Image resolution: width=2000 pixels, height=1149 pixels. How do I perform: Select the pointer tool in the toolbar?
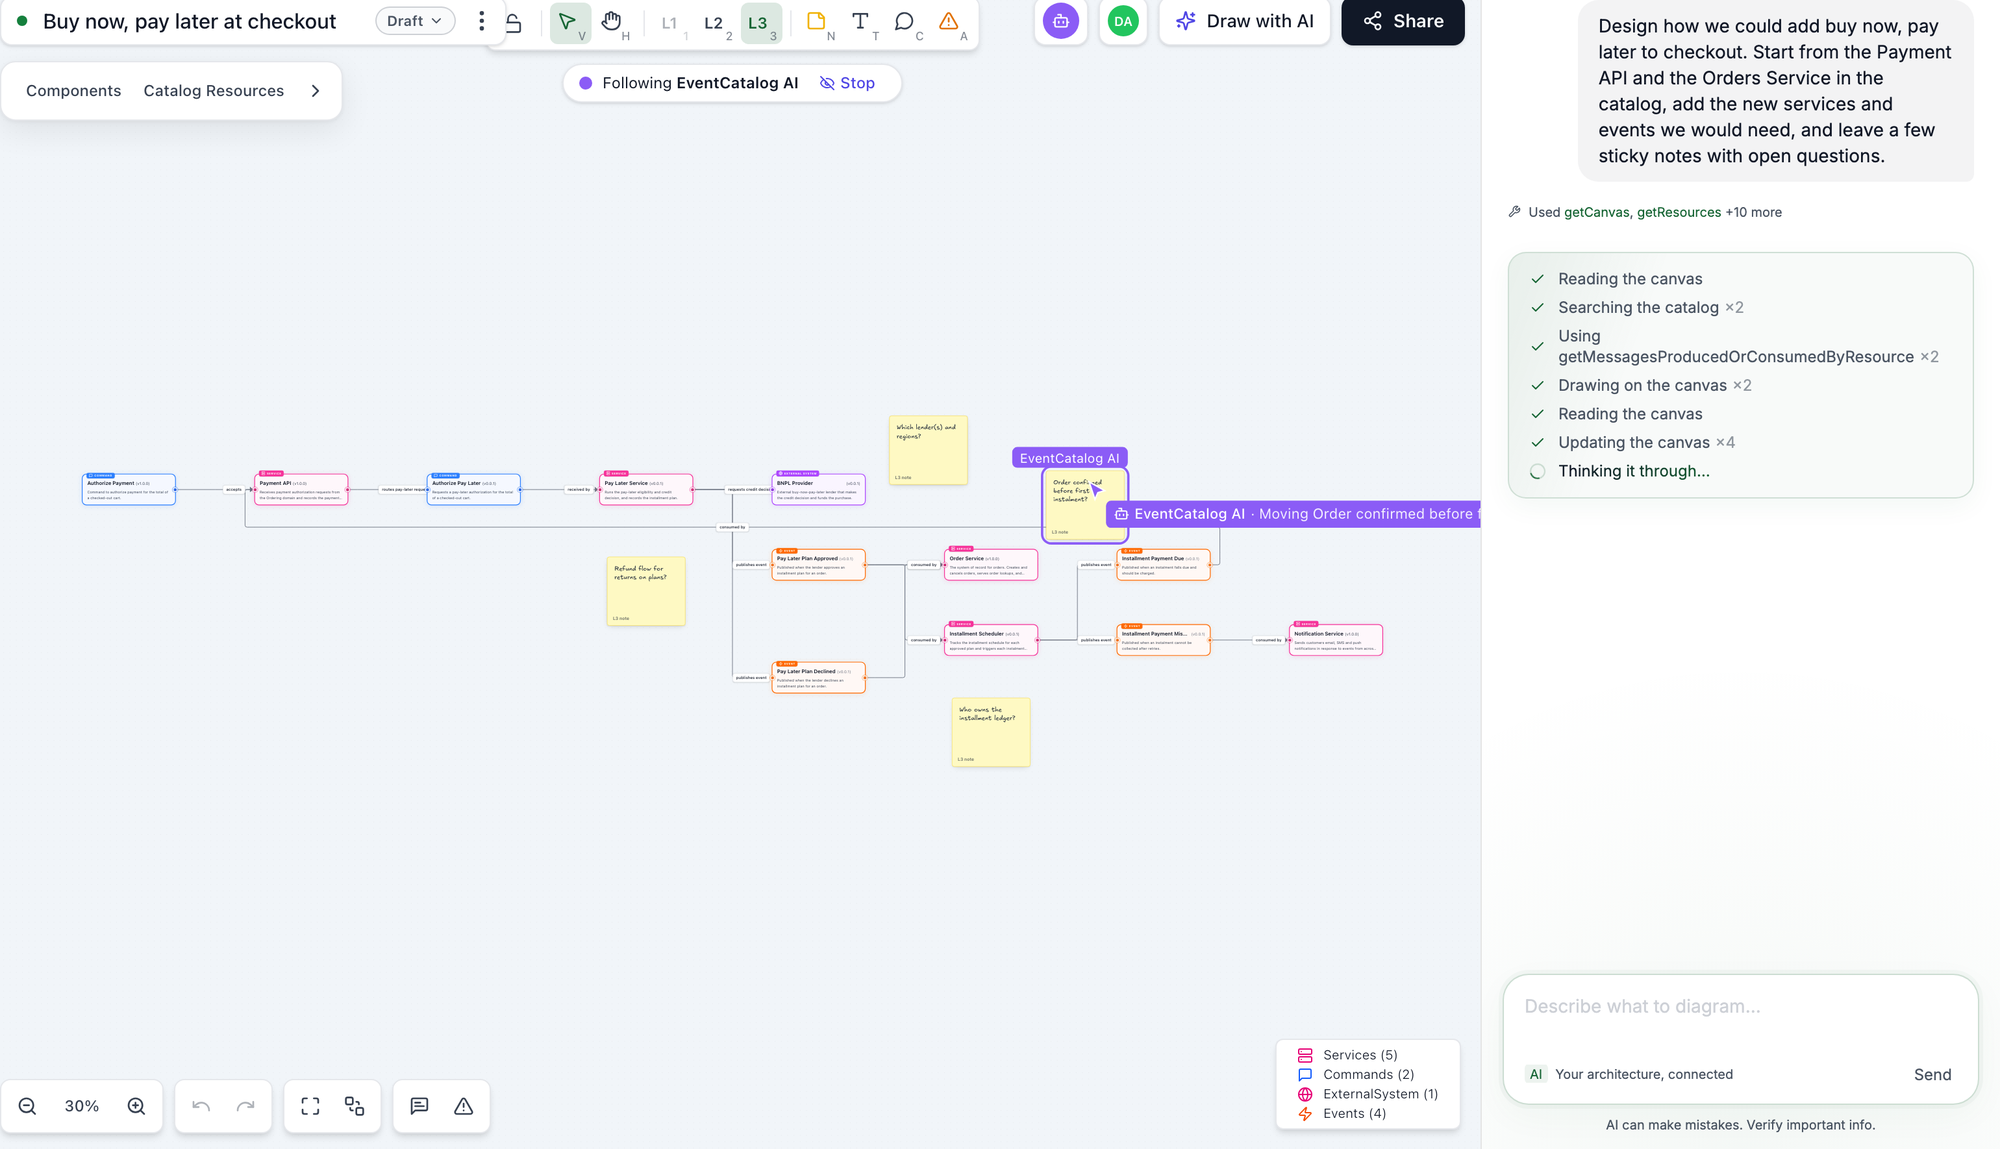(x=569, y=22)
